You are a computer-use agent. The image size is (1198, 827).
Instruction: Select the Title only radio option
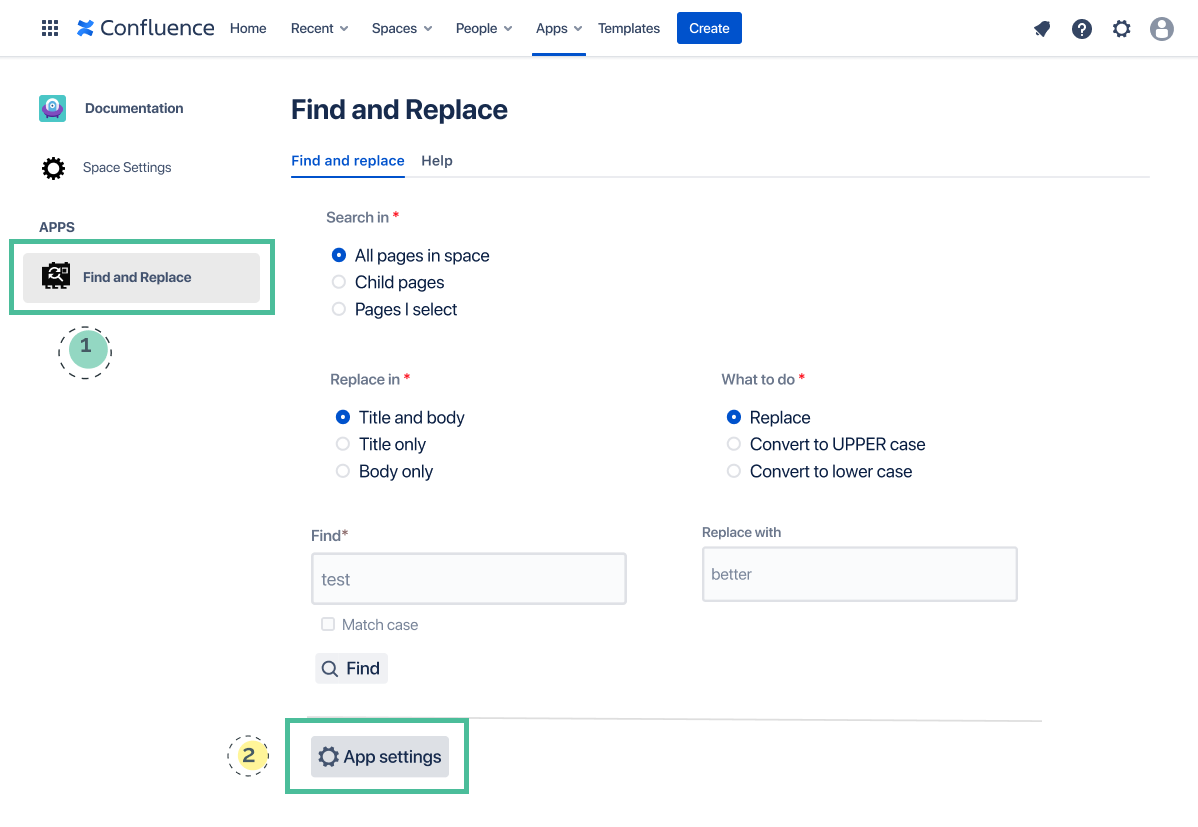(343, 444)
